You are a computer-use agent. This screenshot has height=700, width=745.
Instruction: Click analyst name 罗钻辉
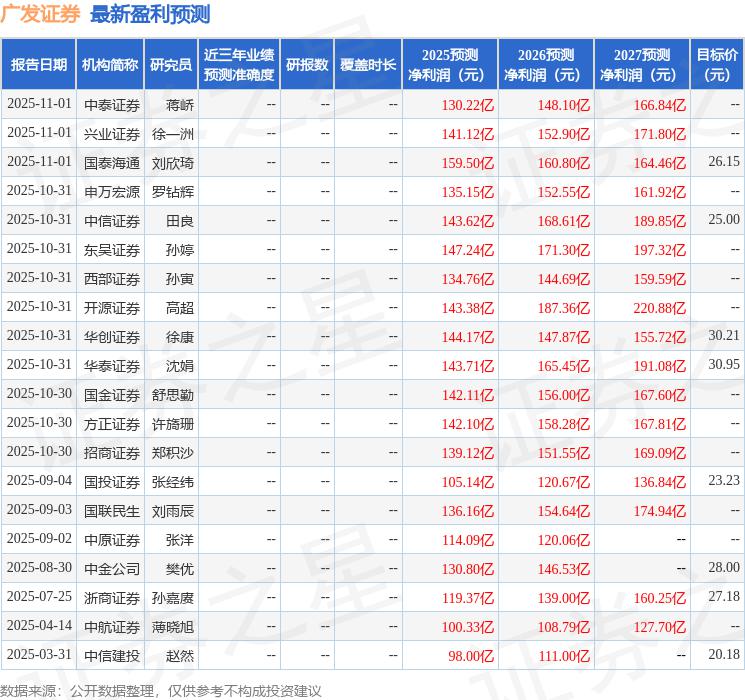[x=172, y=192]
